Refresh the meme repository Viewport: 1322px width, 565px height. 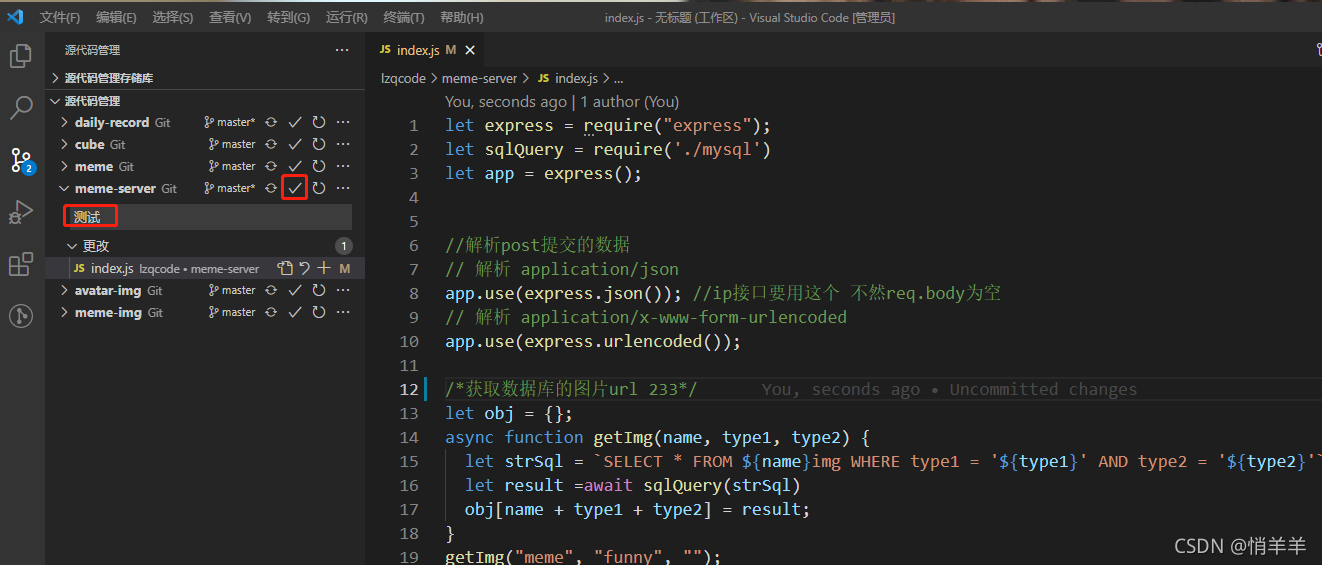[x=319, y=166]
